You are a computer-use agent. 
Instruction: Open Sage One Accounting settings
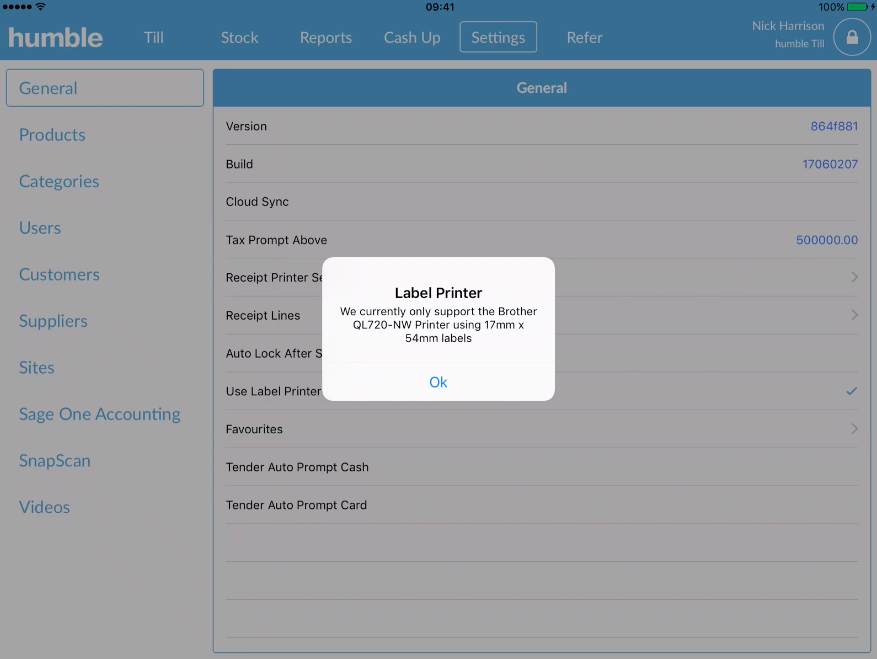tap(100, 414)
